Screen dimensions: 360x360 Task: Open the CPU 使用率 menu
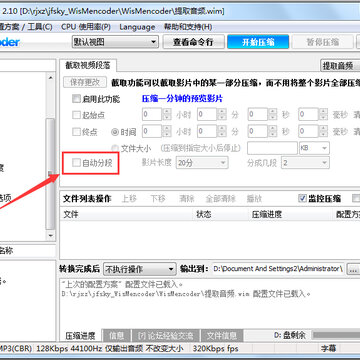(86, 27)
